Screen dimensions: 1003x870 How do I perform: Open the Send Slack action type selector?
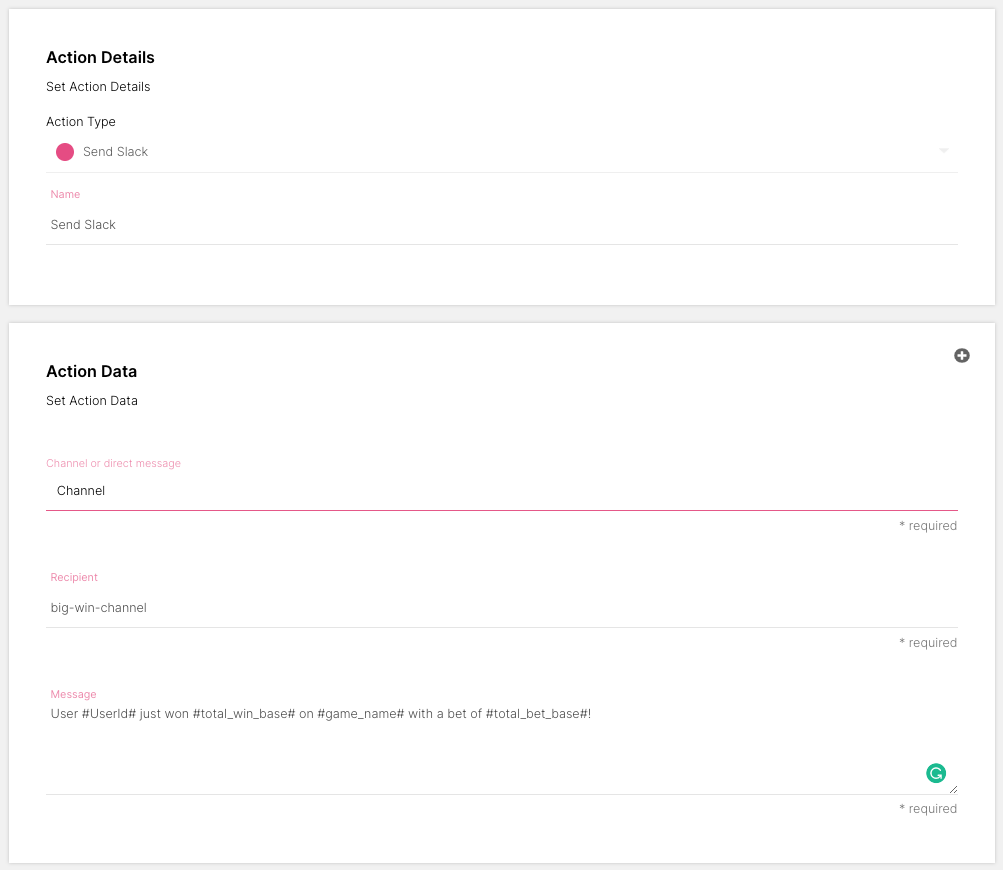[500, 152]
